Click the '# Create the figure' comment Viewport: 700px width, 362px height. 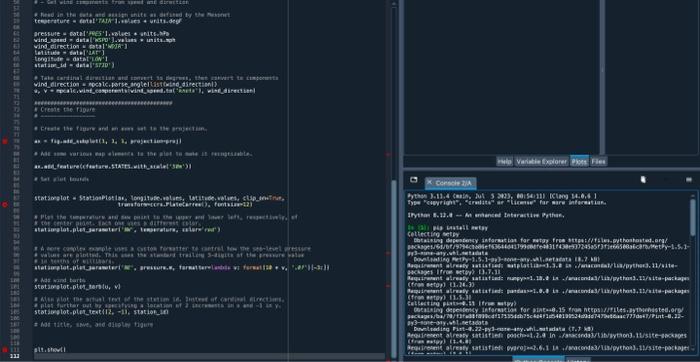[65, 109]
